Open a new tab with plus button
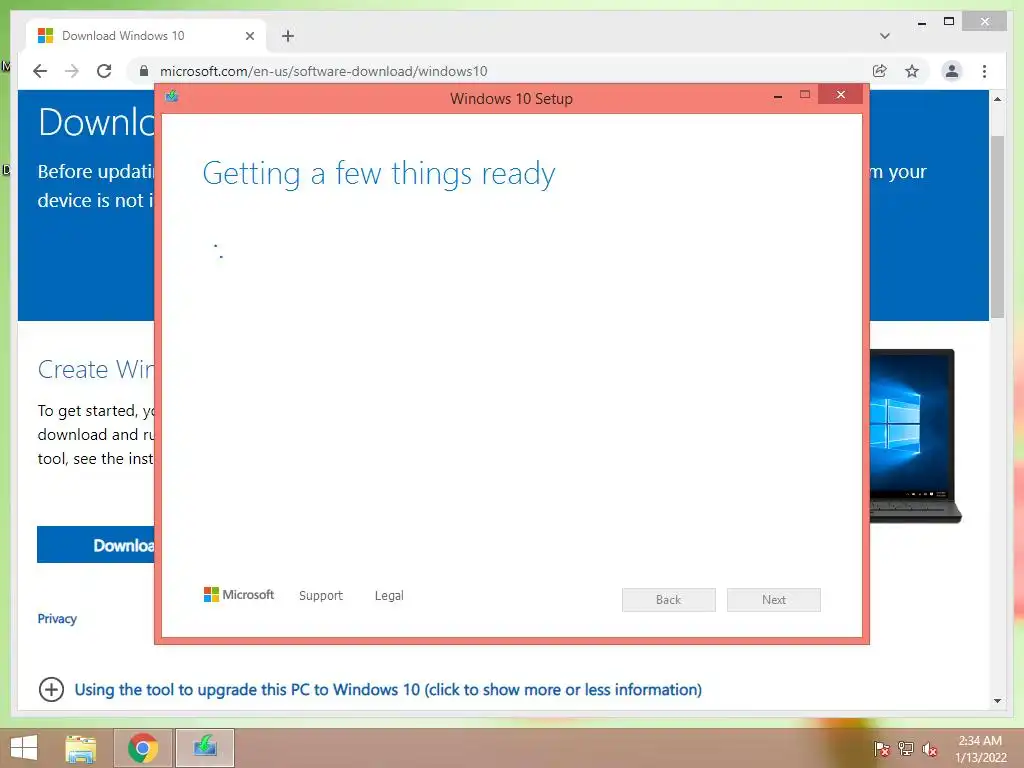 pos(287,36)
